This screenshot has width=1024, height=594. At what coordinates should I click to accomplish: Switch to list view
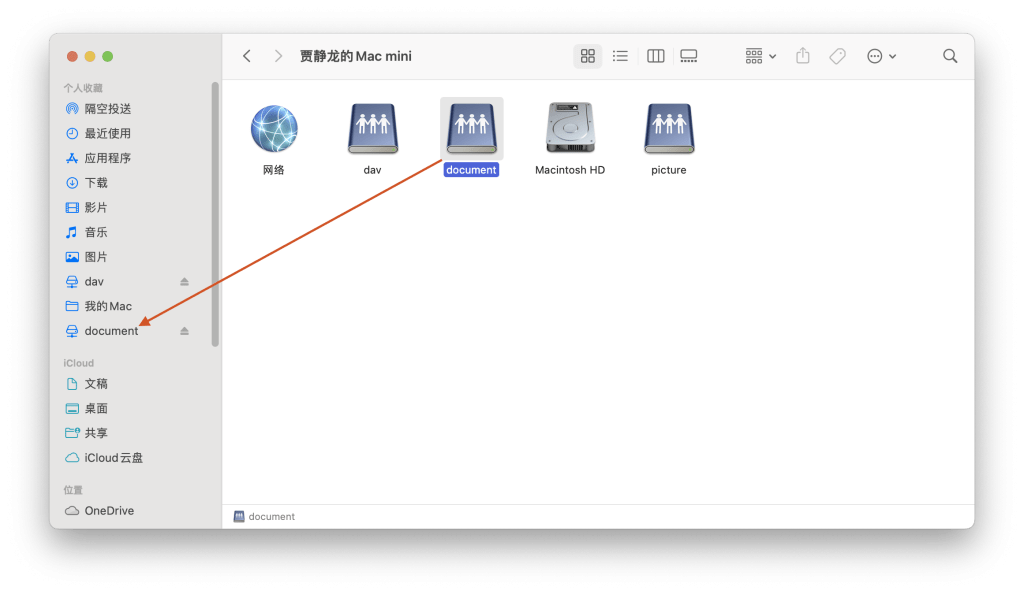click(620, 56)
